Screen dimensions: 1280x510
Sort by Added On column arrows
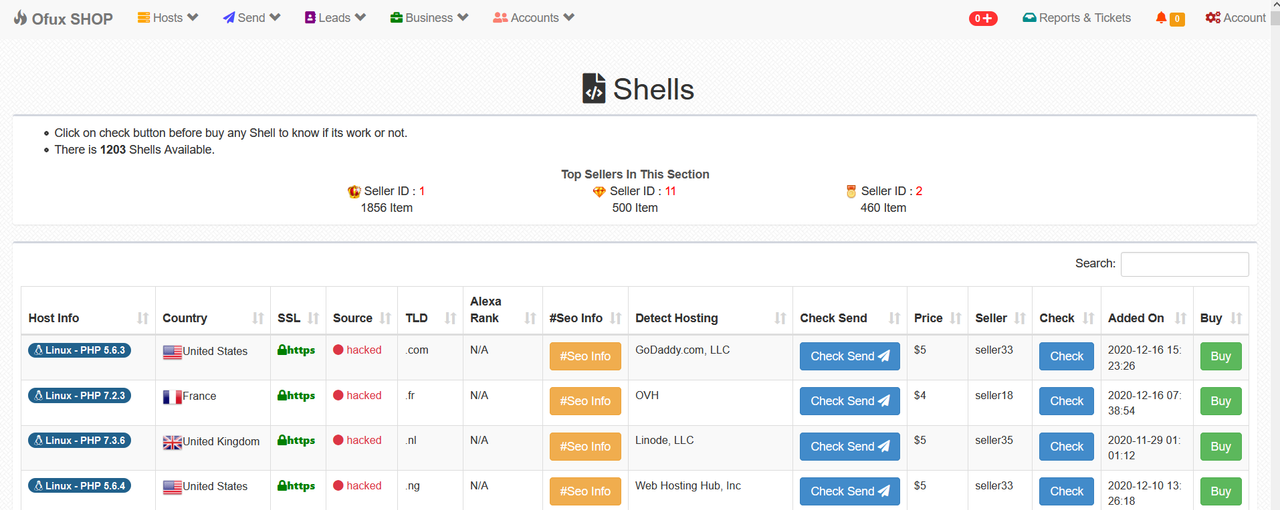pos(1180,318)
